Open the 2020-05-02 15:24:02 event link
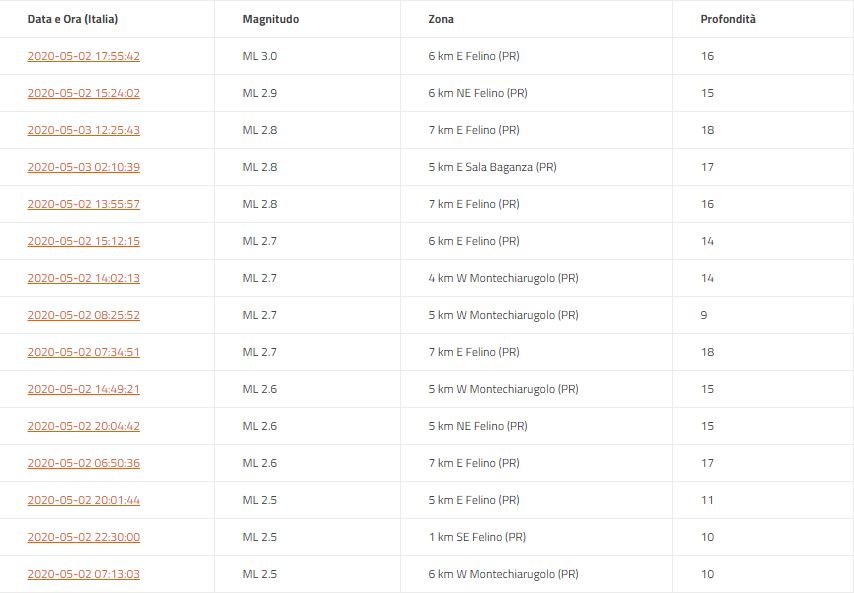Screen dimensions: 854x593 coord(83,93)
